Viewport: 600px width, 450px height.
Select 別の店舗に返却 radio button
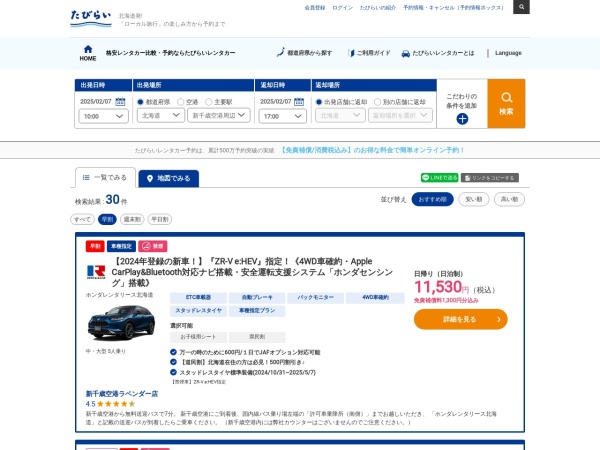(x=377, y=102)
